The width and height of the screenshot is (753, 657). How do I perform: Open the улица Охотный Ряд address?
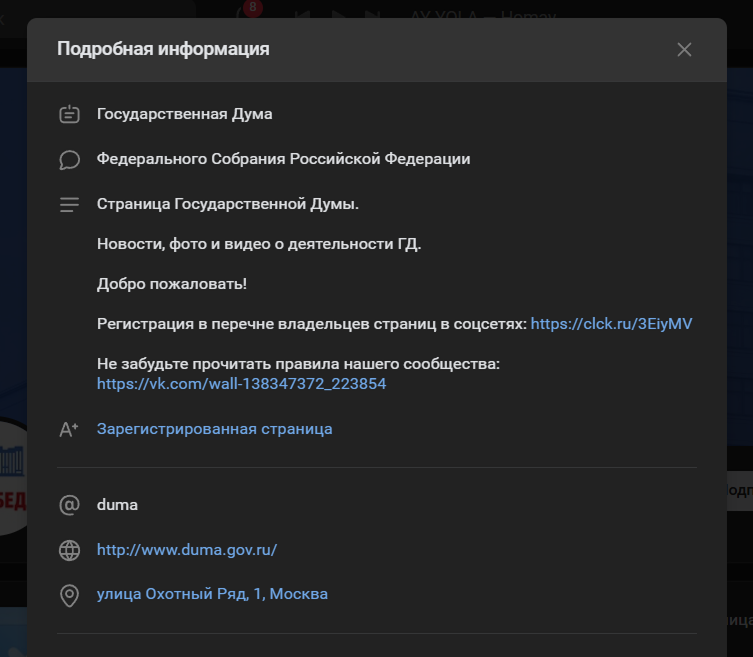pyautogui.click(x=212, y=594)
